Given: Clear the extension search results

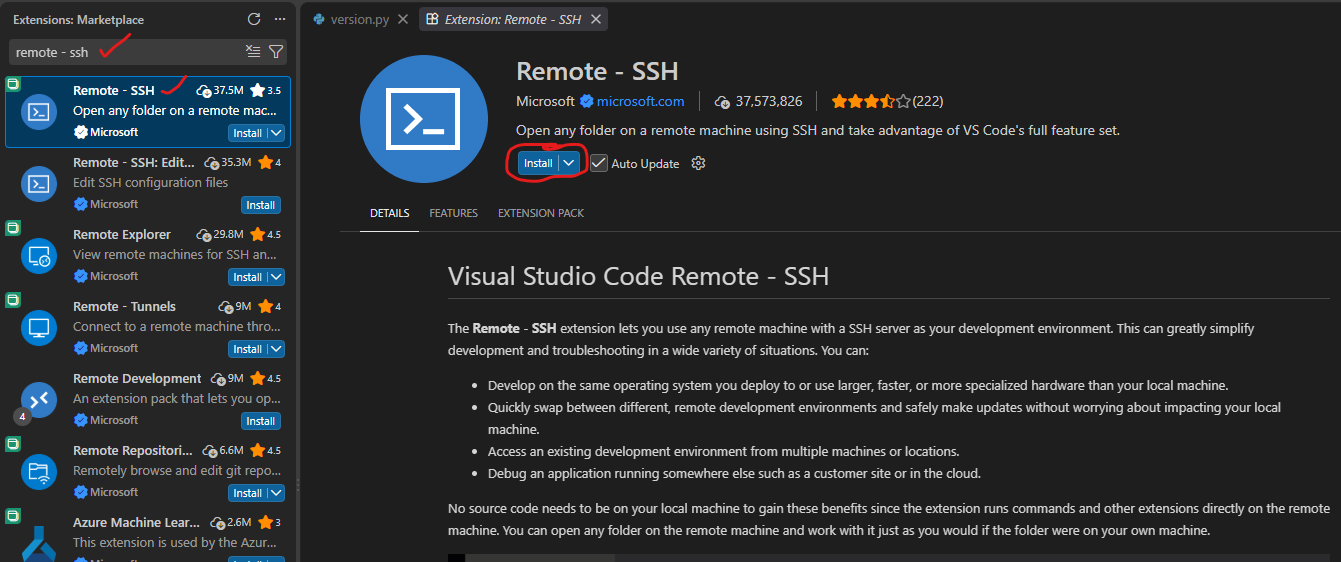Looking at the screenshot, I should click(x=253, y=52).
